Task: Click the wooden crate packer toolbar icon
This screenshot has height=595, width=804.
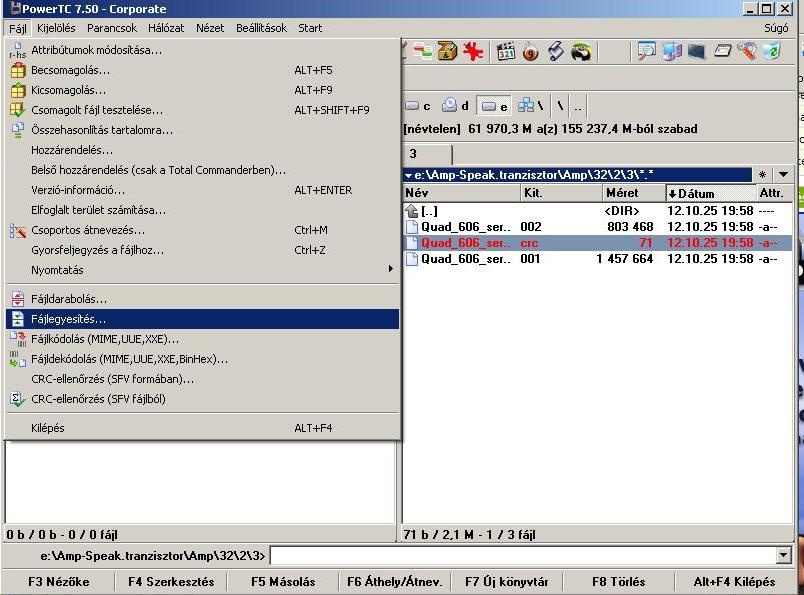Action: pyautogui.click(x=447, y=51)
